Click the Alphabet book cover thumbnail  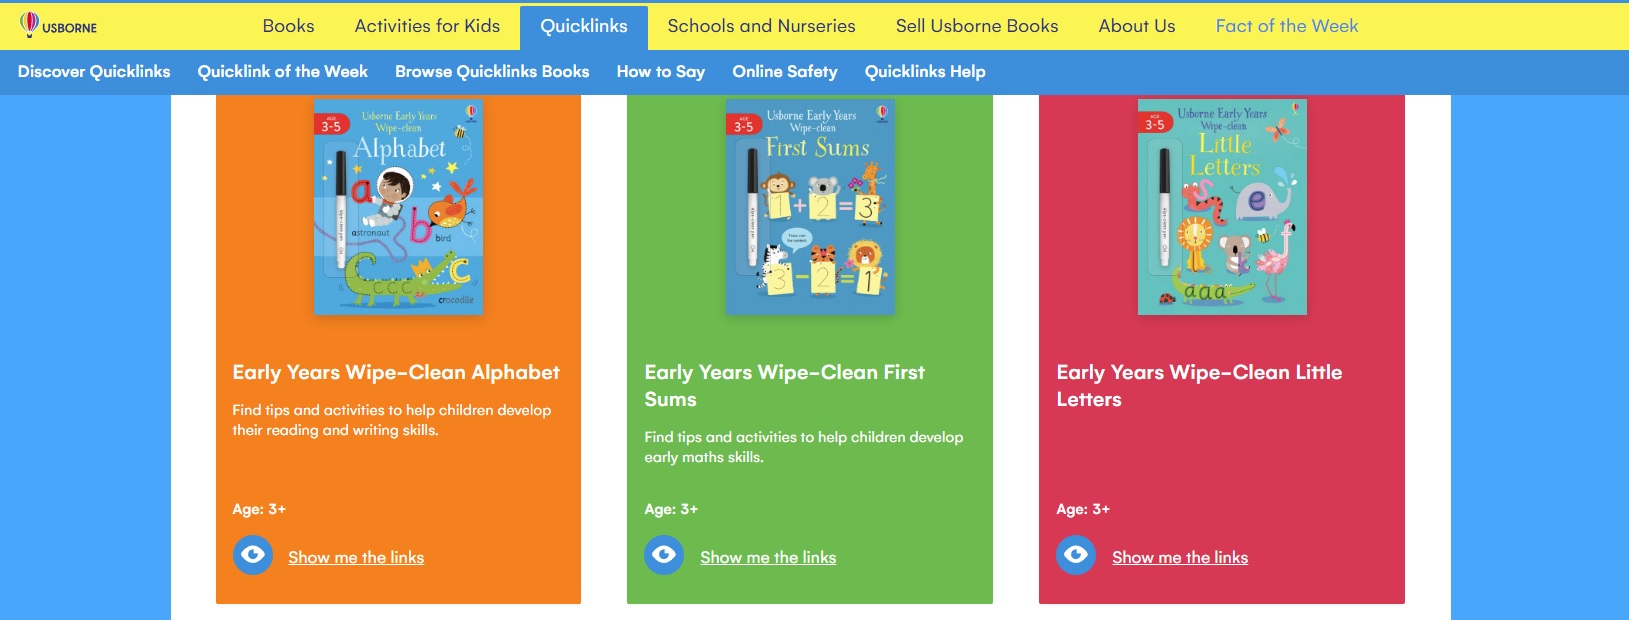[398, 206]
